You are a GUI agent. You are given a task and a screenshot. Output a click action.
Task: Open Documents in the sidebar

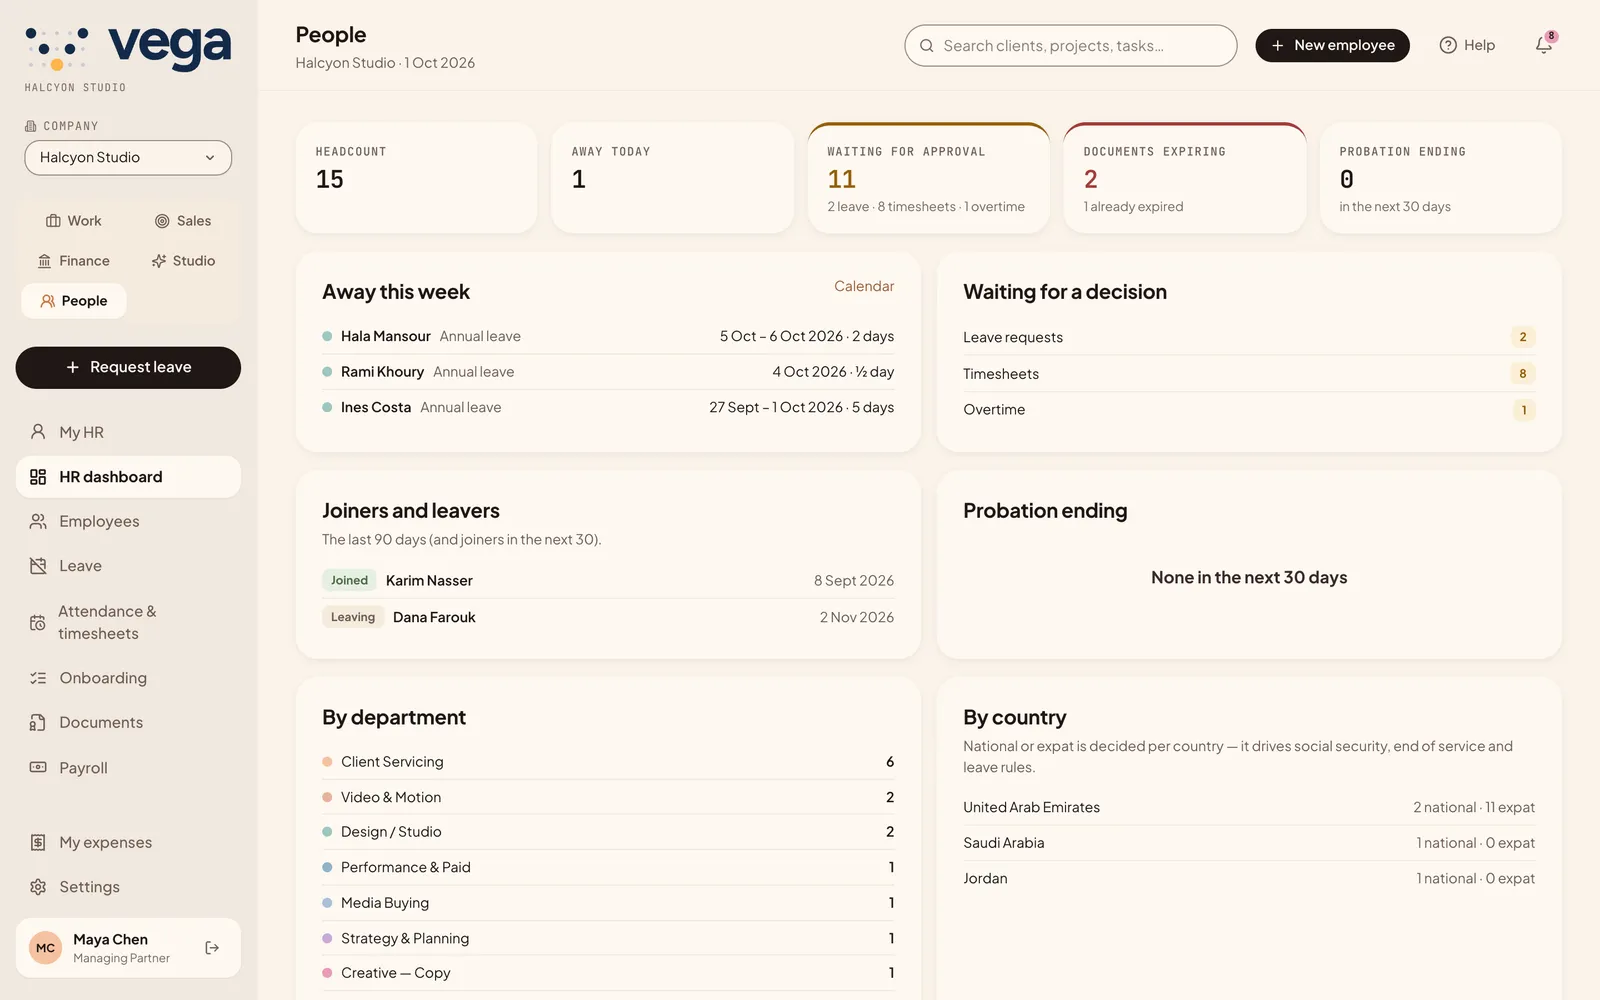[128, 722]
